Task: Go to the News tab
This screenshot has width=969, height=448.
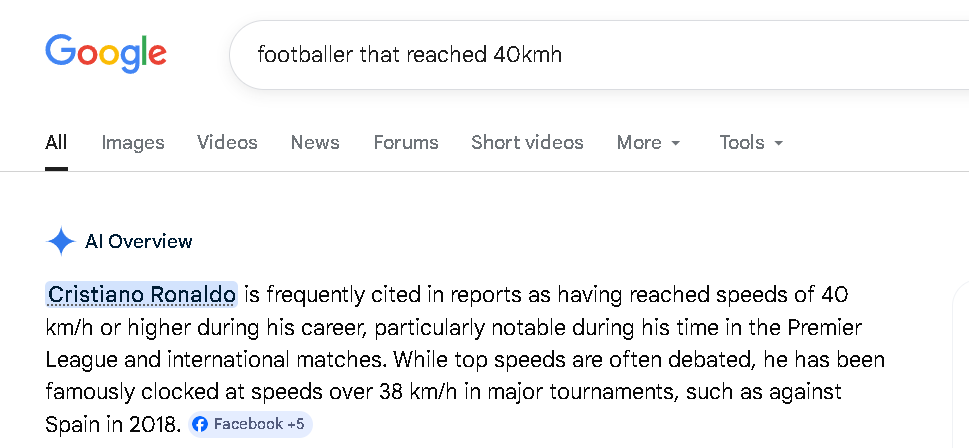Action: coord(315,142)
